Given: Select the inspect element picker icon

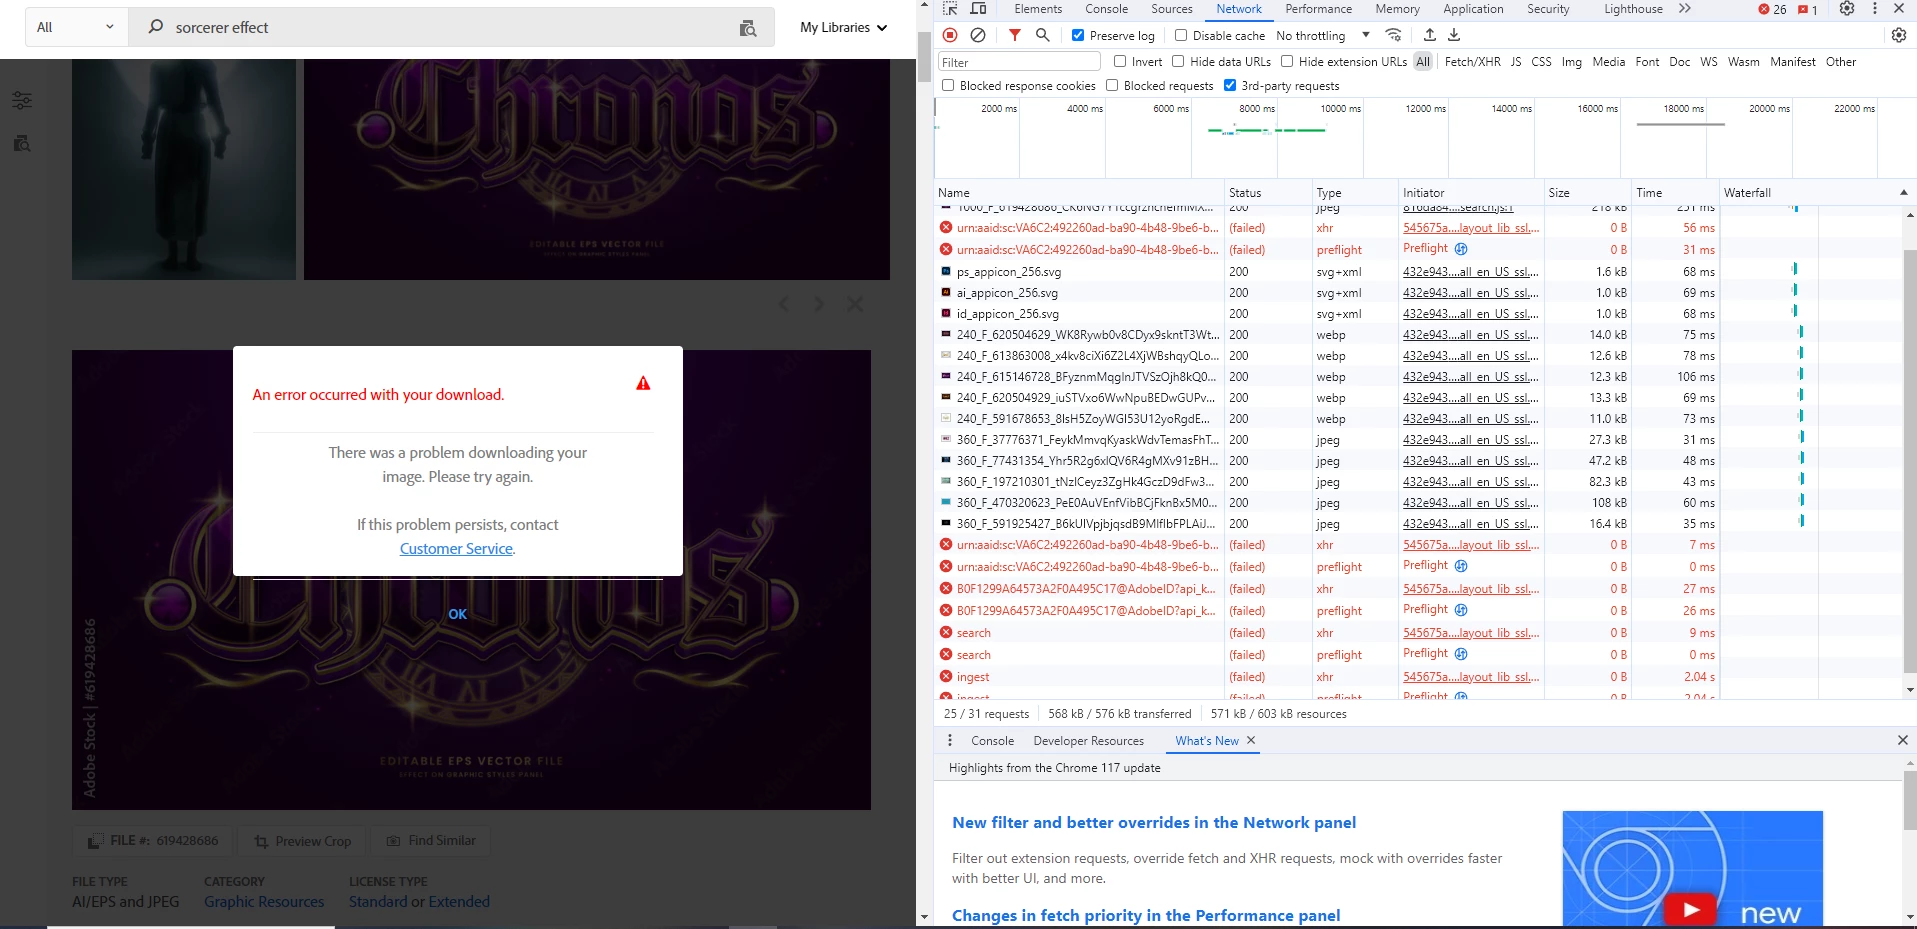Looking at the screenshot, I should 950,9.
